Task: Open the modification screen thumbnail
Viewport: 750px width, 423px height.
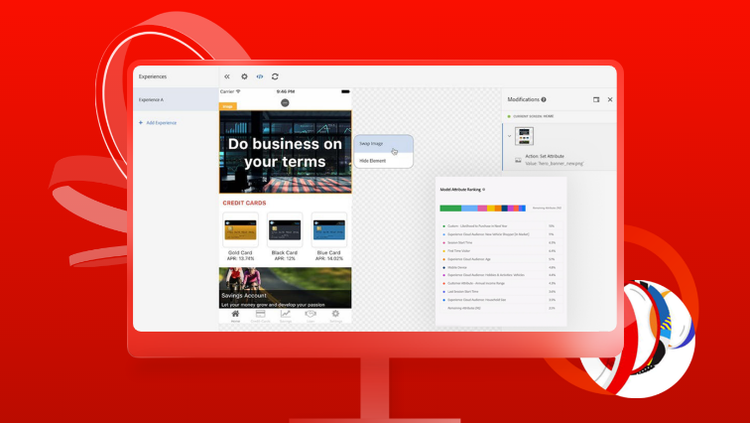Action: click(x=524, y=136)
